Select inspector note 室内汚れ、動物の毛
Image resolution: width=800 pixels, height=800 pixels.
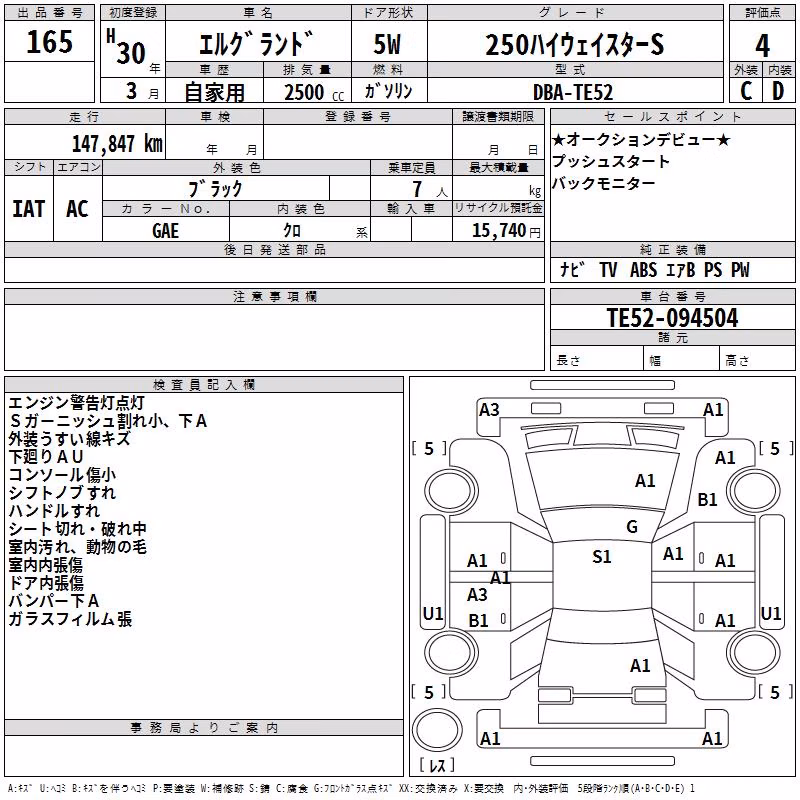78,546
